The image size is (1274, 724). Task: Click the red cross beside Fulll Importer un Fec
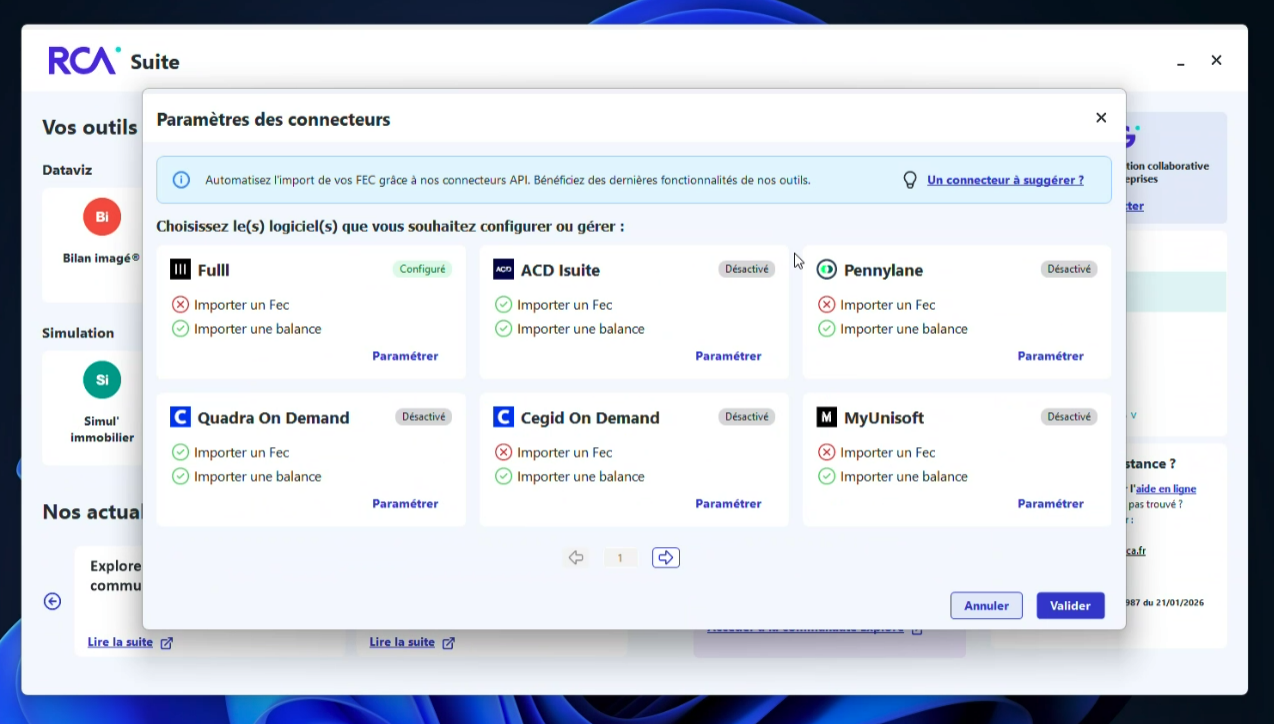tap(180, 305)
